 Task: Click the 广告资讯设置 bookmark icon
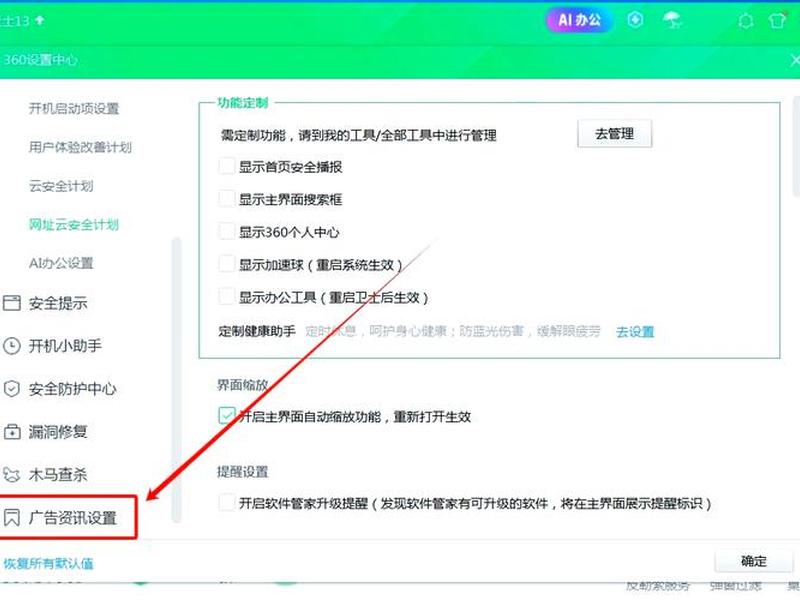click(12, 517)
